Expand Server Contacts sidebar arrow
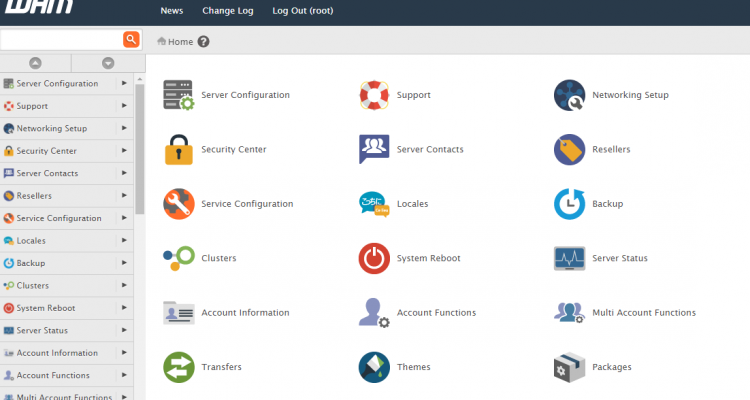The height and width of the screenshot is (400, 750). (x=124, y=173)
